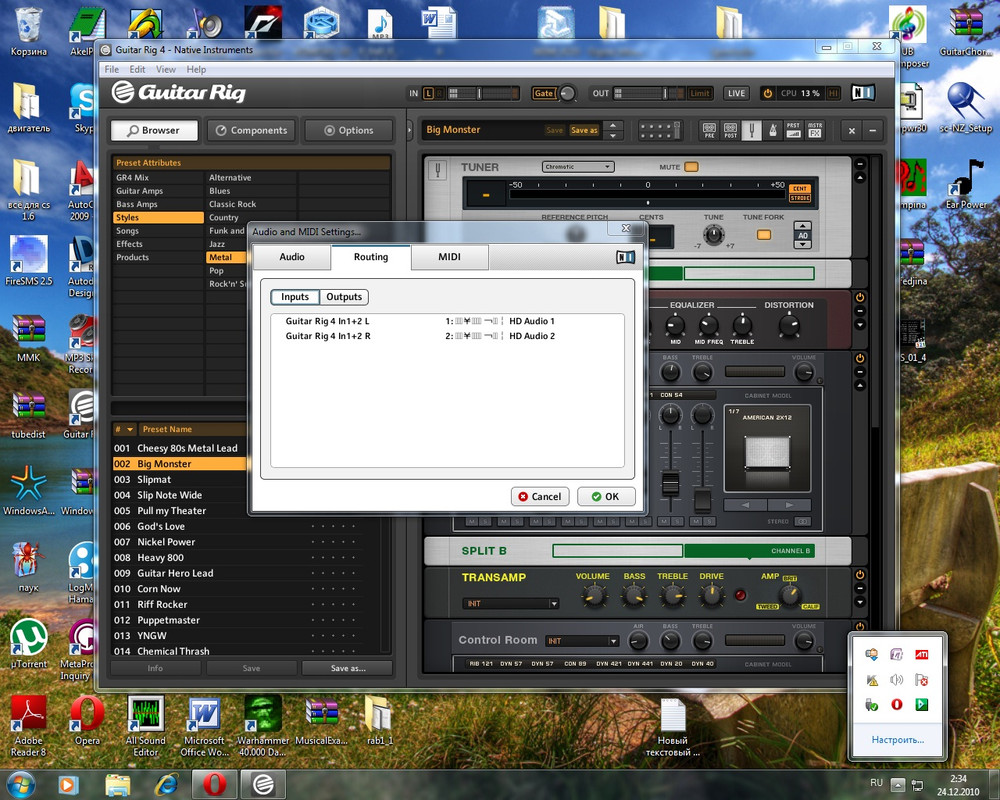Show the rack's POST tape deck

(x=730, y=130)
